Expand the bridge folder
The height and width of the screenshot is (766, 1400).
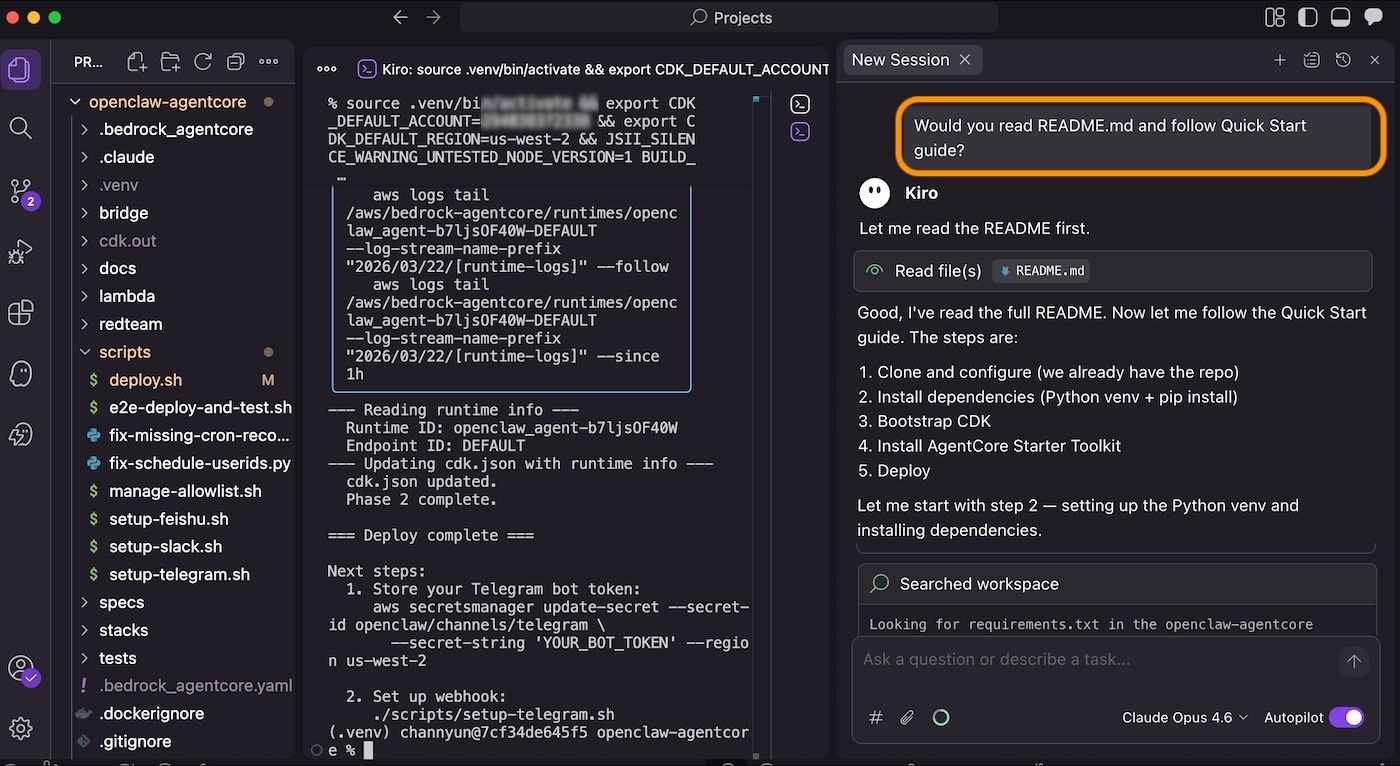[123, 213]
